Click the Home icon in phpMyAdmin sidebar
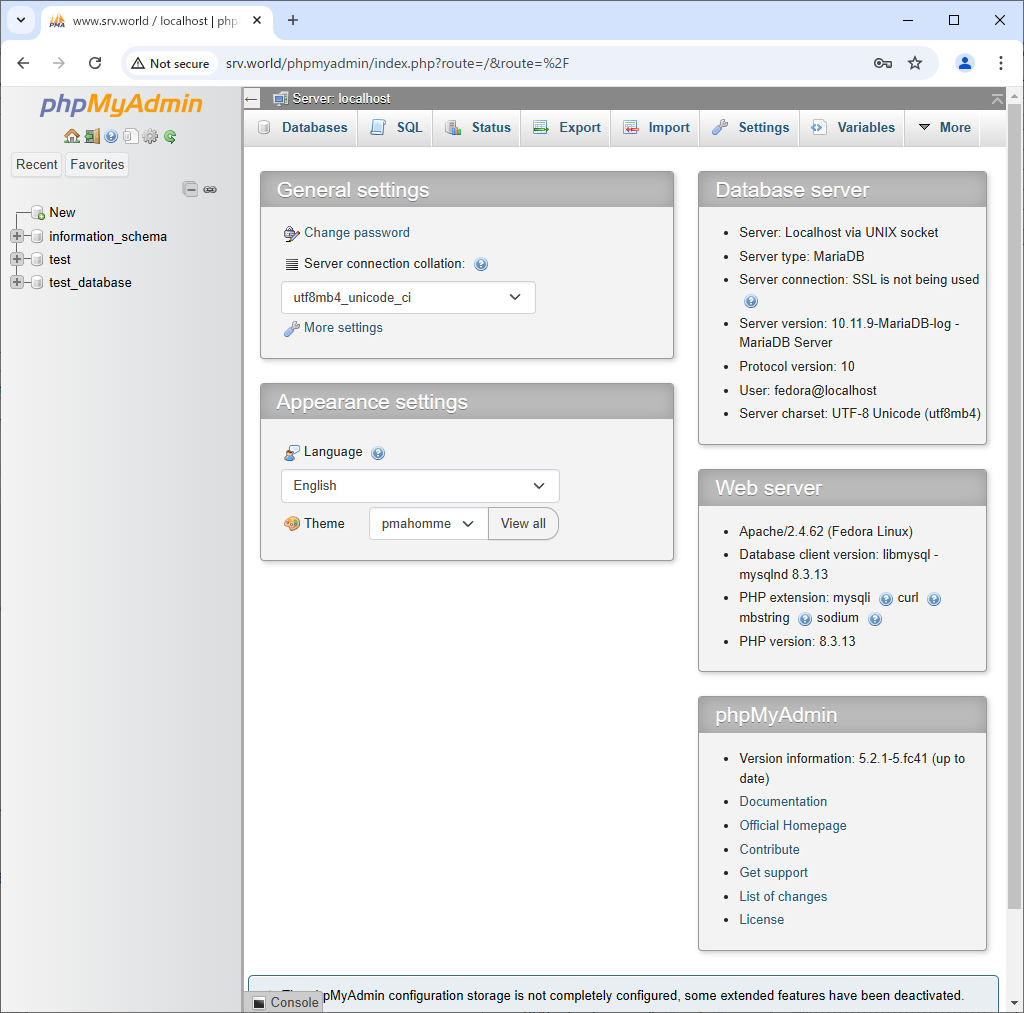 coord(72,136)
